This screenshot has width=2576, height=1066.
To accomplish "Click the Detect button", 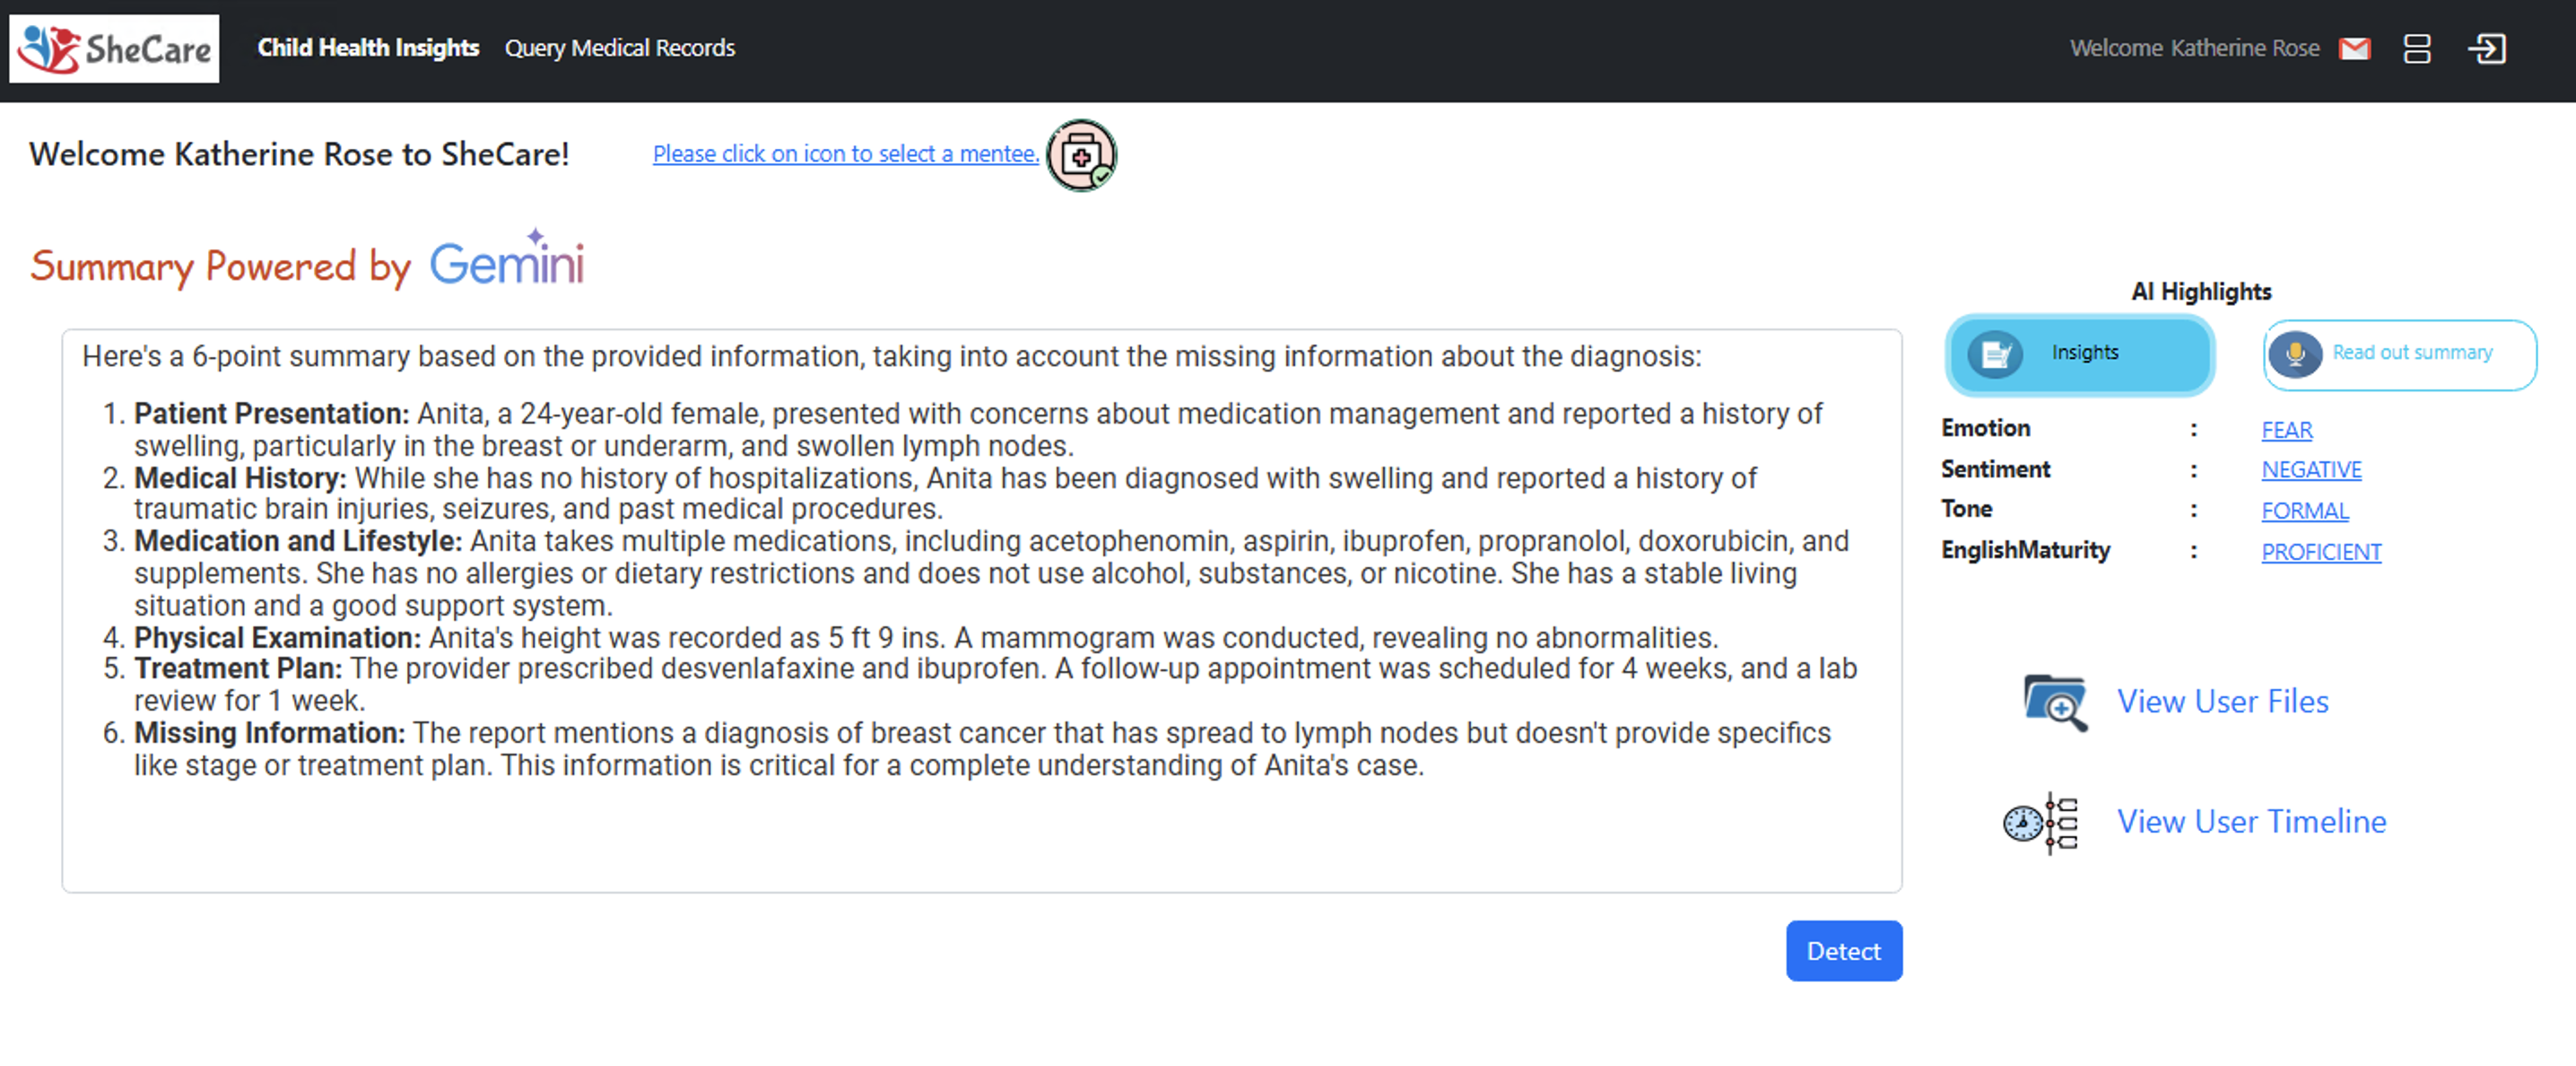I will coord(1843,951).
